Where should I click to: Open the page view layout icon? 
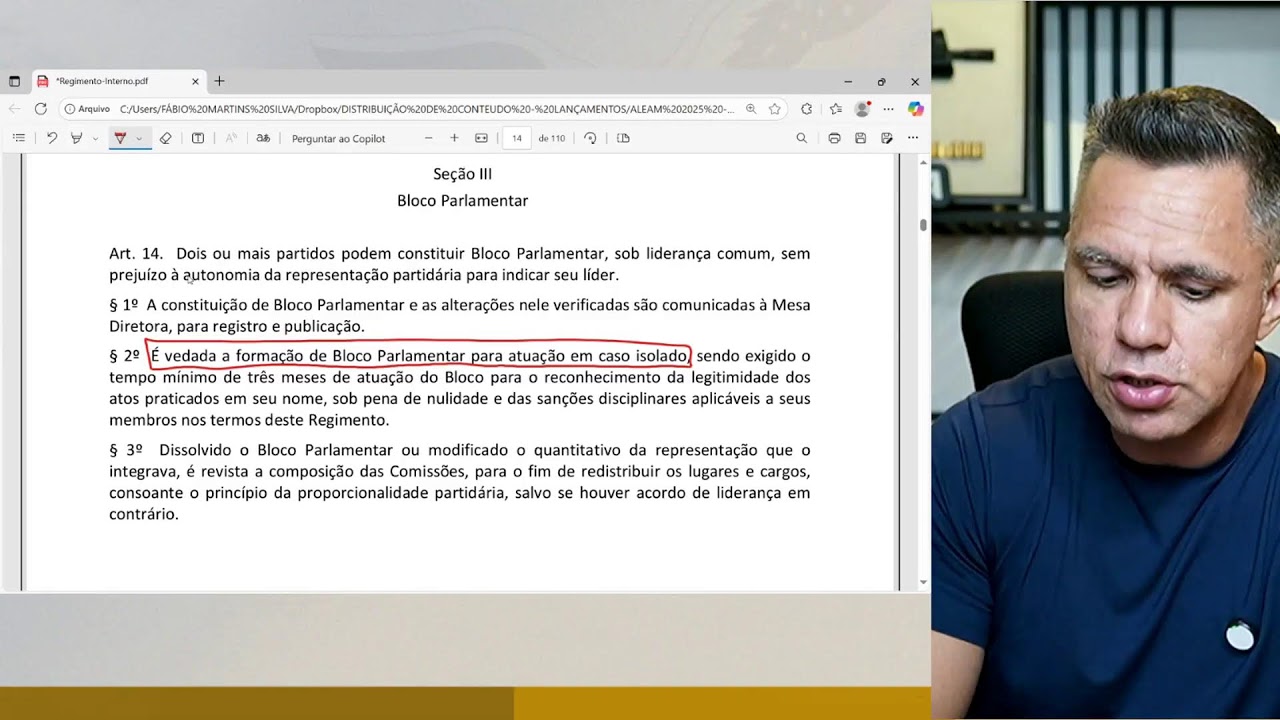coord(623,138)
